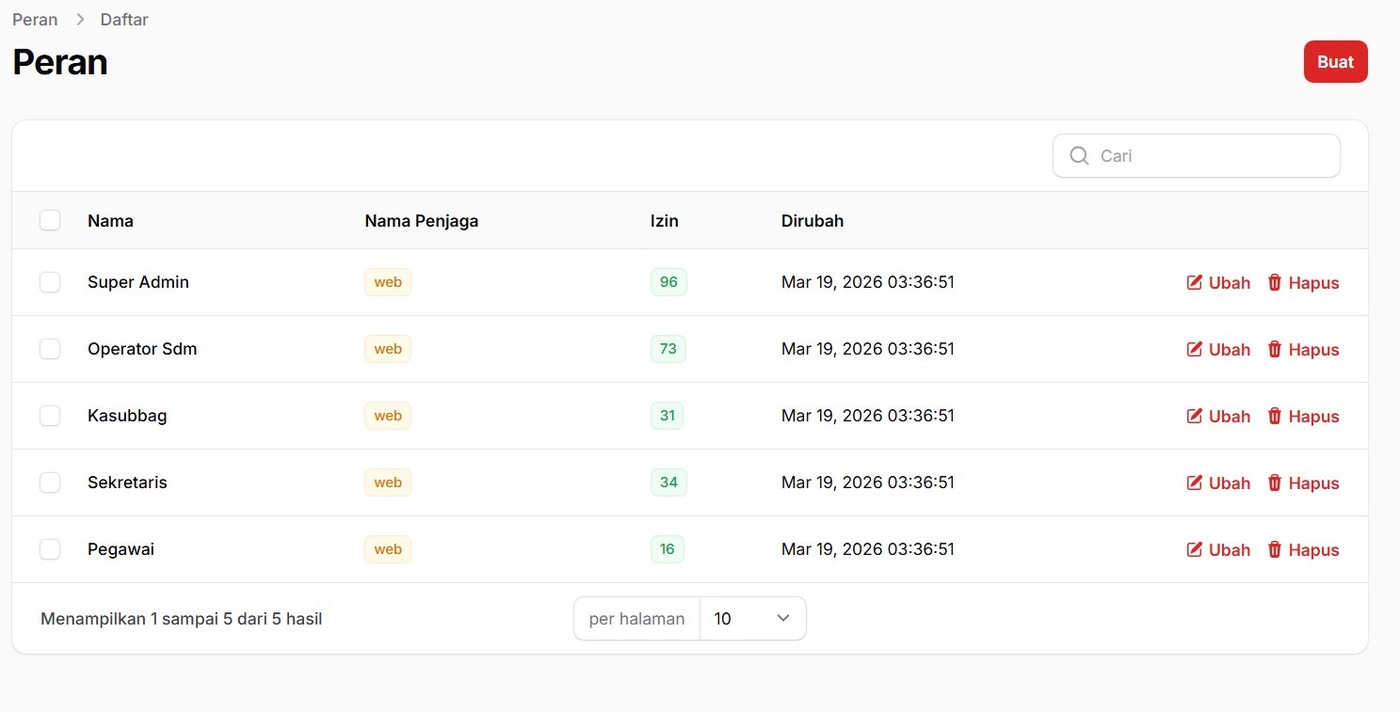Click the edit pencil icon for Sekretaris
Screen dimensions: 1400x712
1194,482
